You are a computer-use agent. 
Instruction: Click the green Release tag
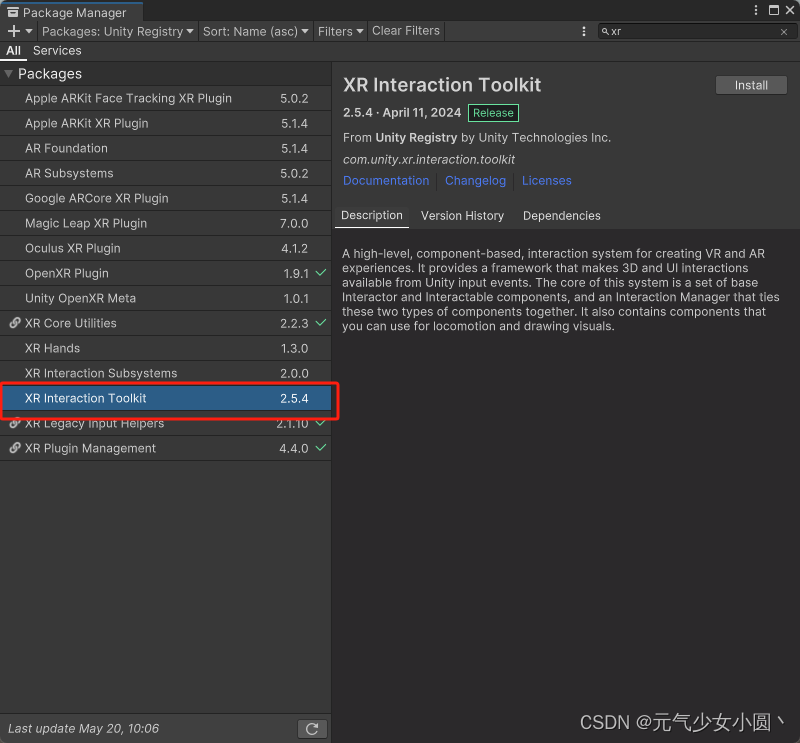tap(493, 113)
